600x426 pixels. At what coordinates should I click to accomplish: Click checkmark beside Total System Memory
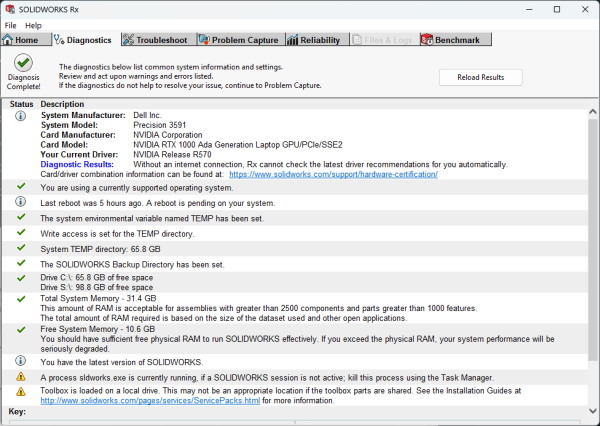coord(21,299)
